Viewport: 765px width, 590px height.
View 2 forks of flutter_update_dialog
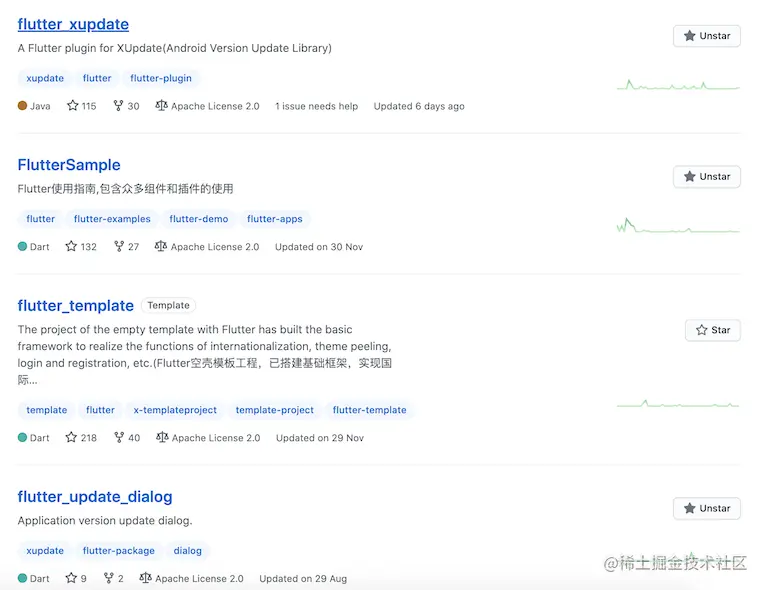114,578
